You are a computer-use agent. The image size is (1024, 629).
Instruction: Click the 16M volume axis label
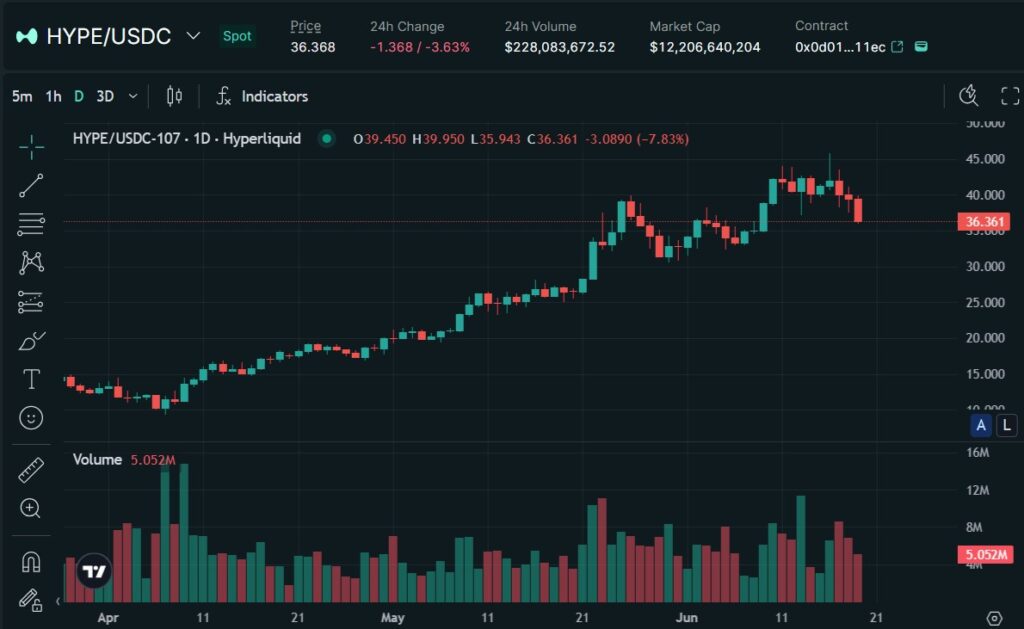tap(978, 452)
